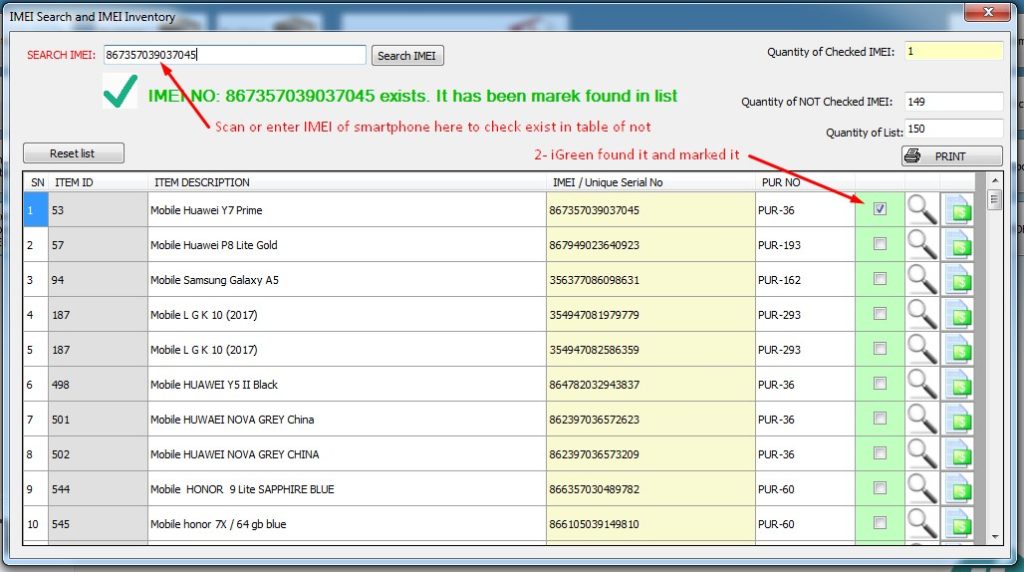Check the row 8 HUAWEI NOVA GREY checkbox
Screen dimensions: 1024x572
[880, 453]
